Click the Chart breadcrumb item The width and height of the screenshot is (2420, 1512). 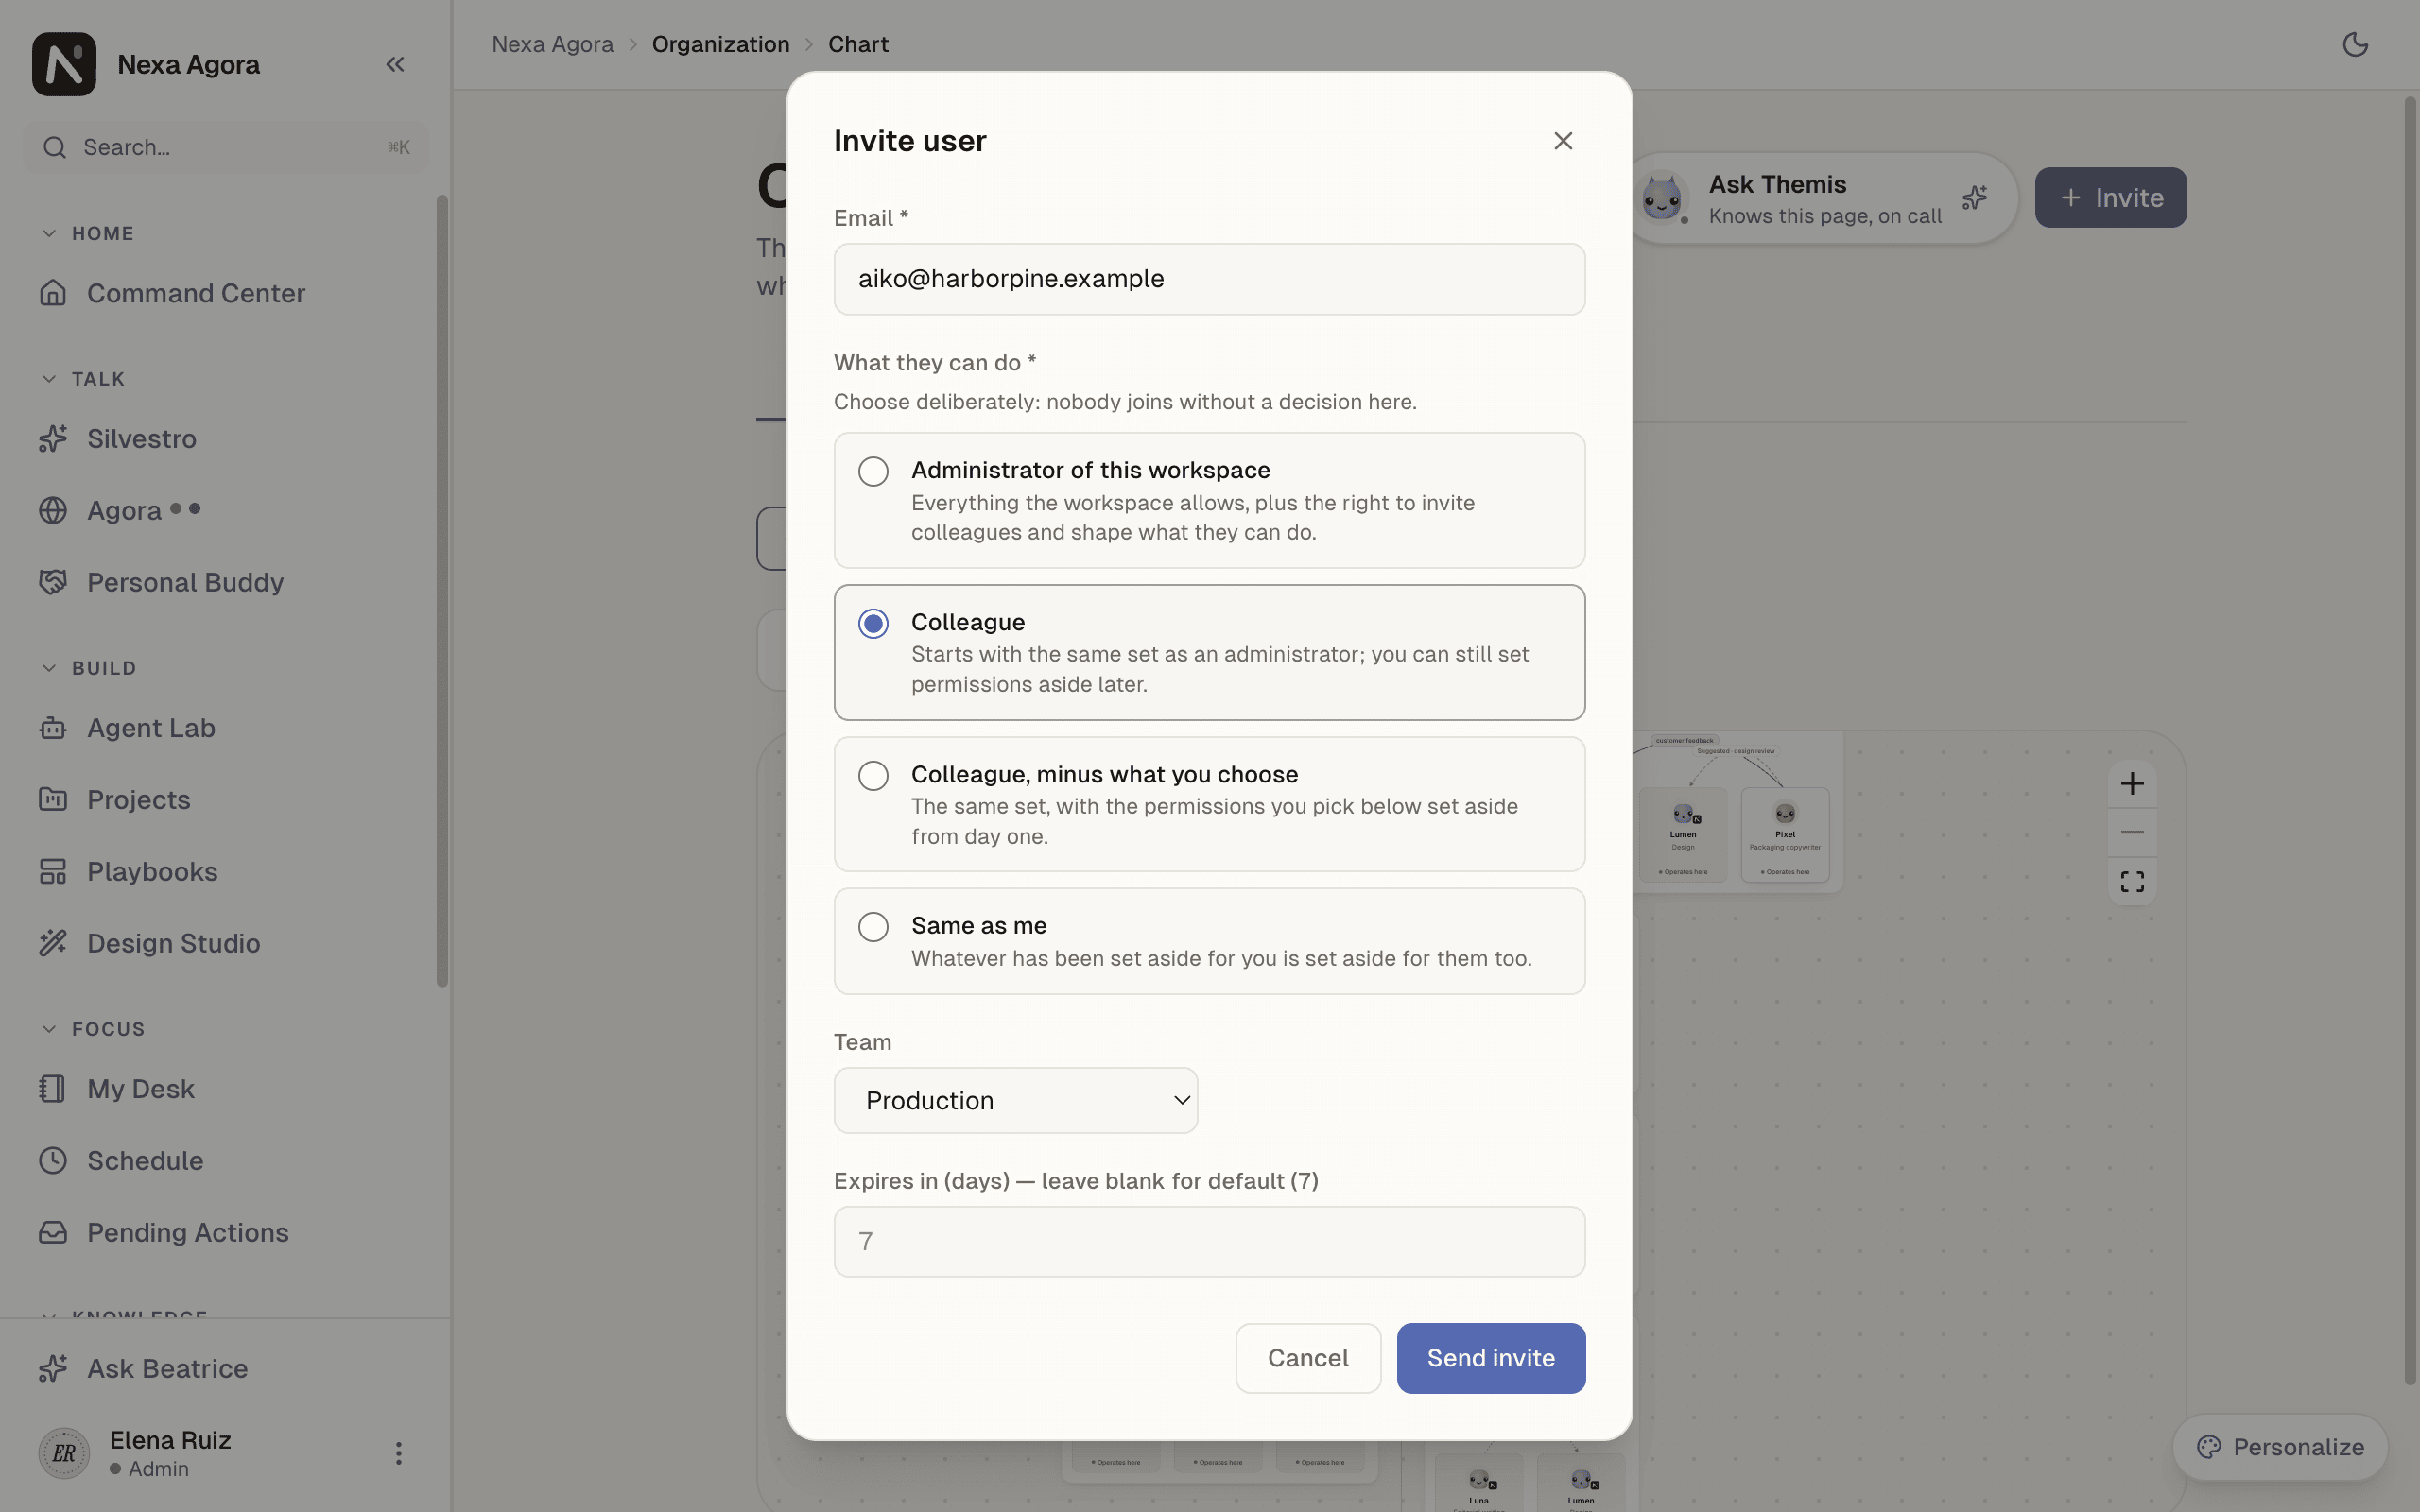(858, 44)
